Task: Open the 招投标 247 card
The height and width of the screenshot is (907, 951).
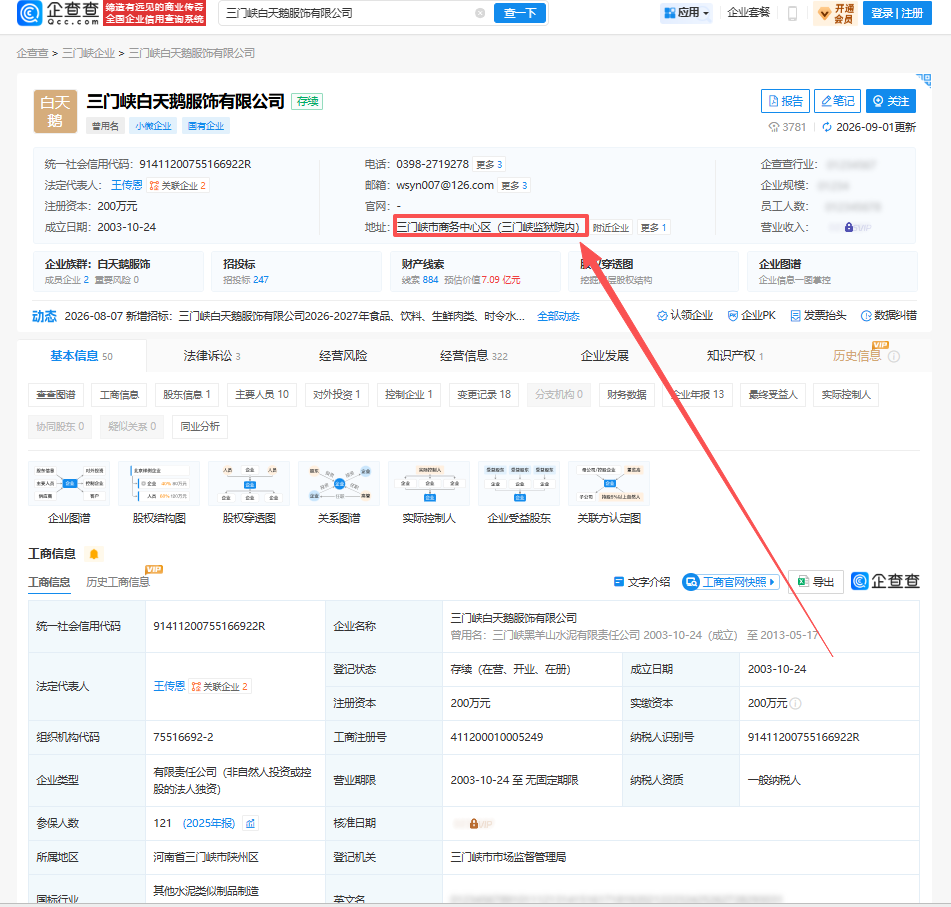Action: 297,271
